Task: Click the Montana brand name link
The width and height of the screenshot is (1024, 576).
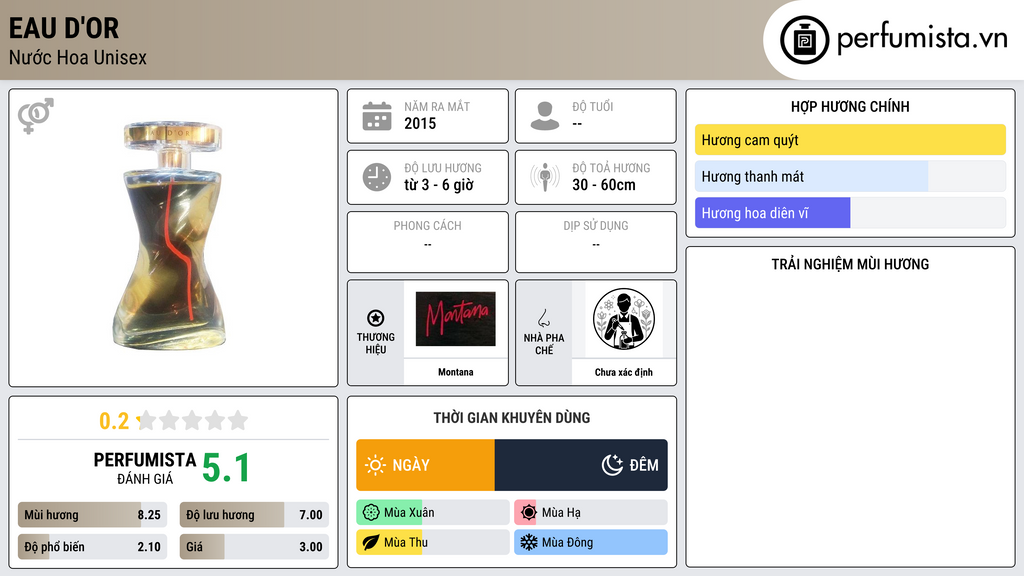Action: 456,372
